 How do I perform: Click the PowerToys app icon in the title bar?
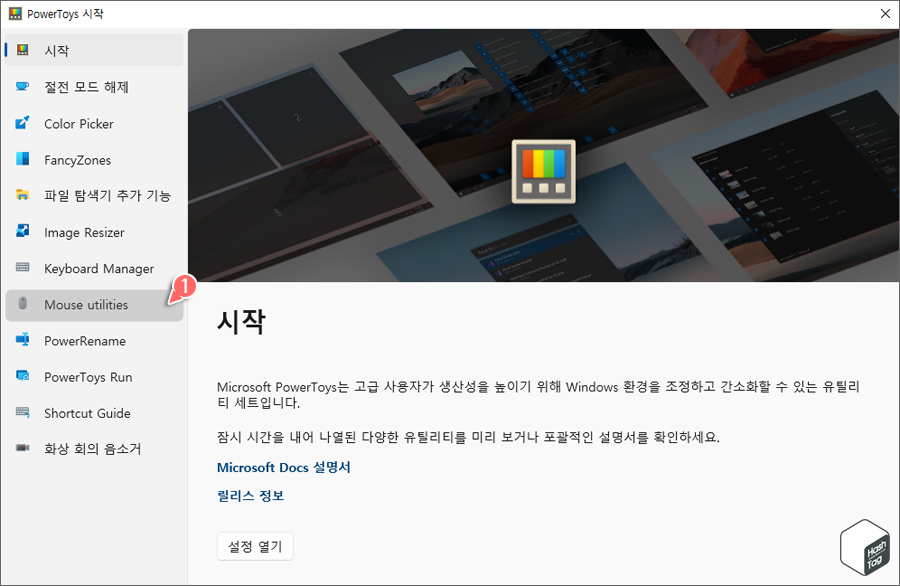pos(15,14)
